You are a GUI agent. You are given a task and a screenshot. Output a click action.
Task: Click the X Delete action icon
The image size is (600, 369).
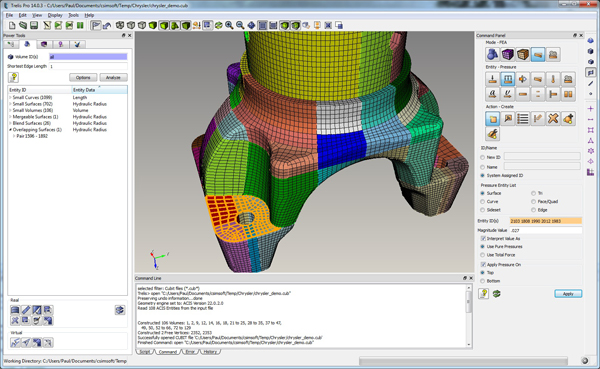(553, 119)
